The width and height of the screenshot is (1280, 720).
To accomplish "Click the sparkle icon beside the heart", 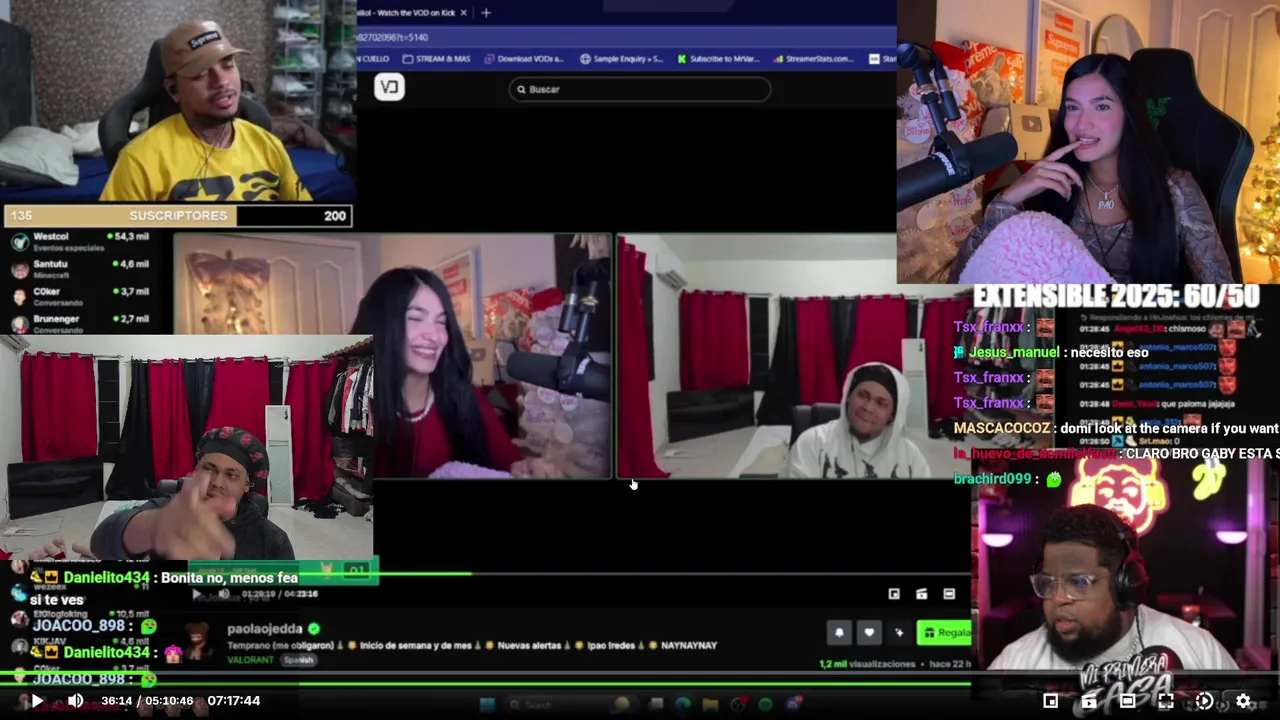I will click(898, 632).
